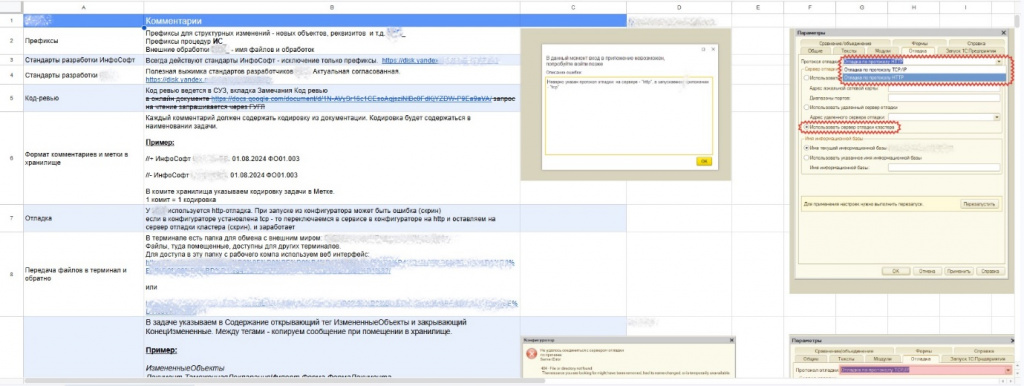Select 'Использовать сервер отладки кластера' radio button
The height and width of the screenshot is (386, 1024).
[x=807, y=127]
